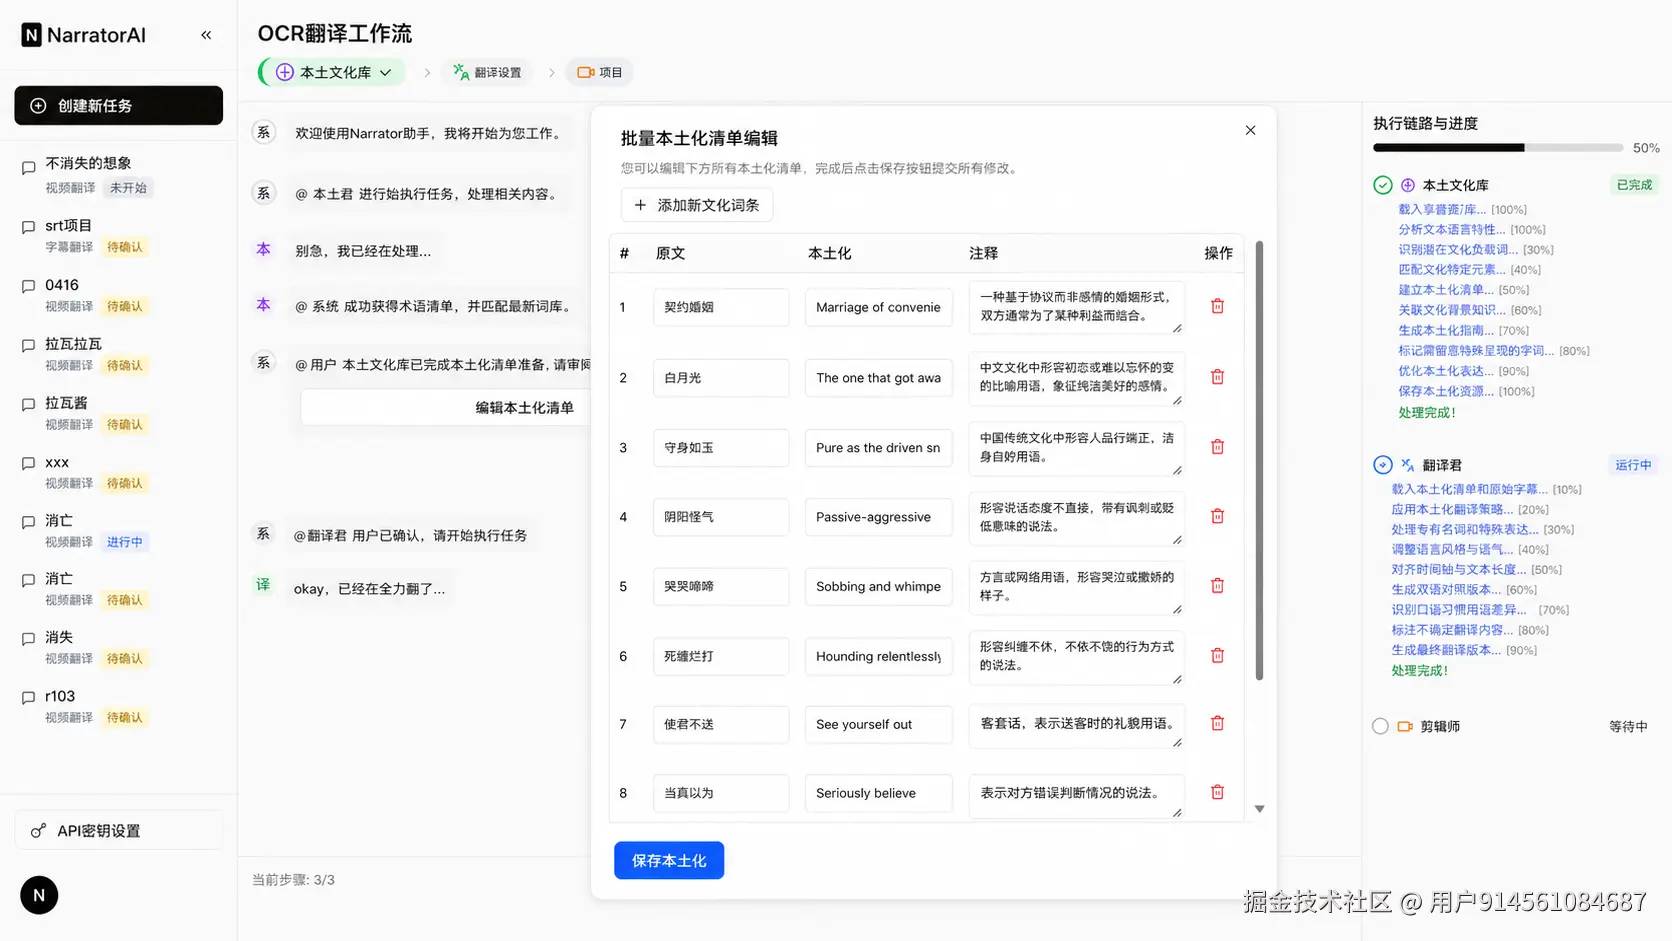Open the 0416 task
The width and height of the screenshot is (1672, 941).
[x=119, y=295]
